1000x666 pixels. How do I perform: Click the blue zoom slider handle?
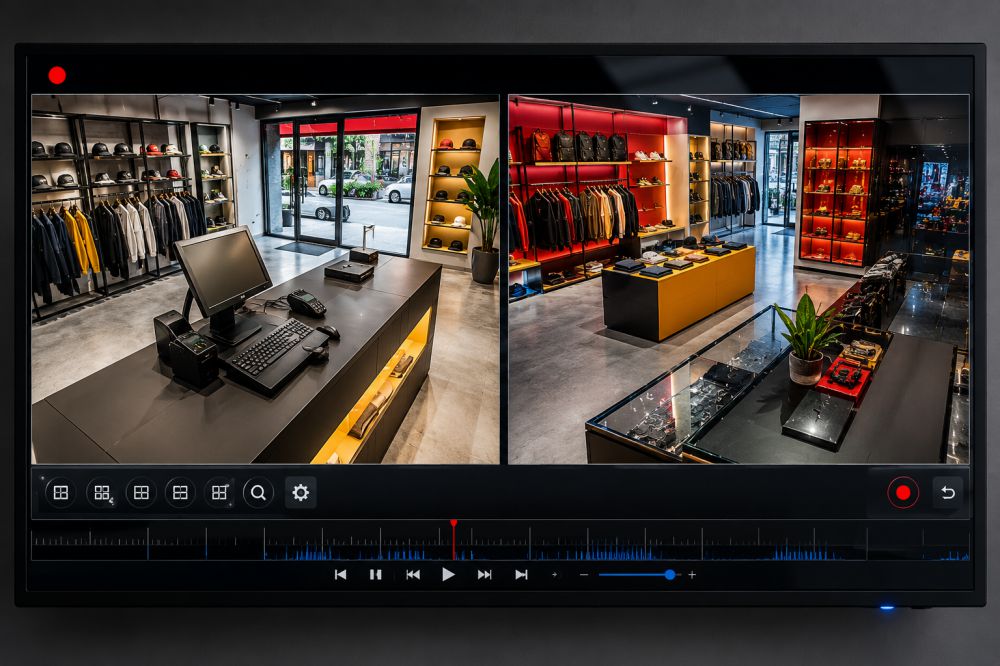tap(670, 575)
